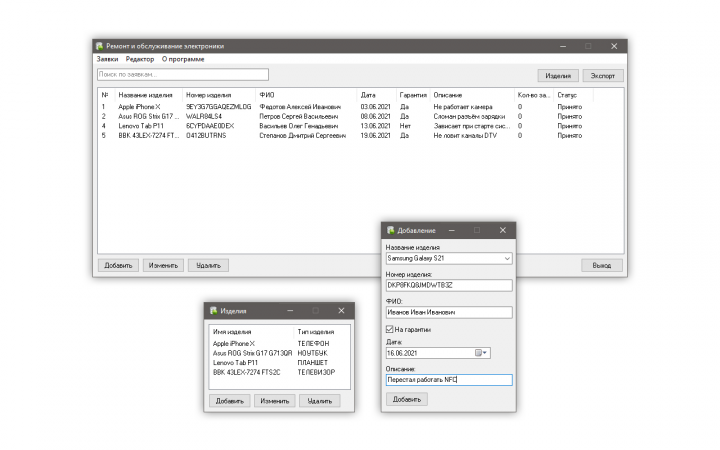Toggle the На гарантии checkbox

pyautogui.click(x=389, y=329)
